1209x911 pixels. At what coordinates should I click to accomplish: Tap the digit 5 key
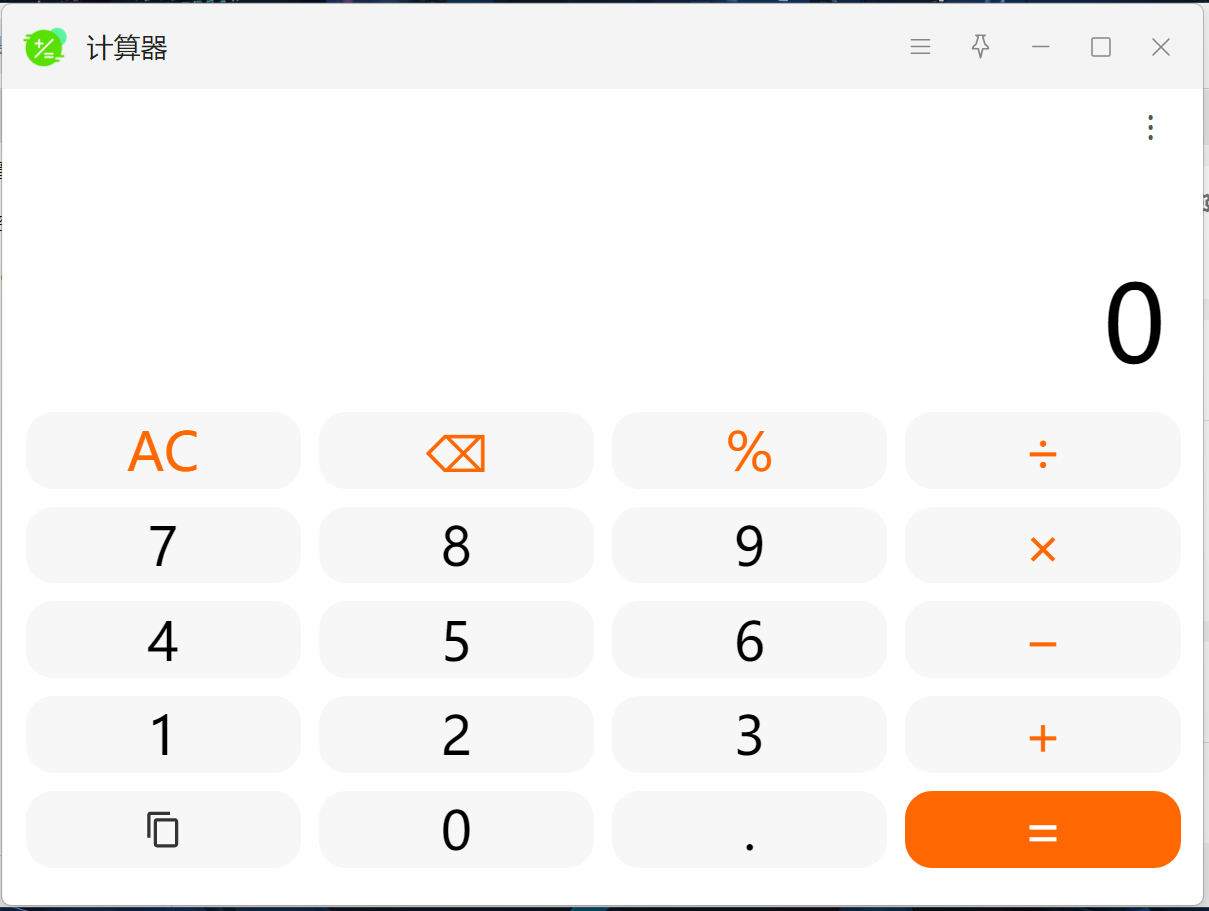[456, 640]
